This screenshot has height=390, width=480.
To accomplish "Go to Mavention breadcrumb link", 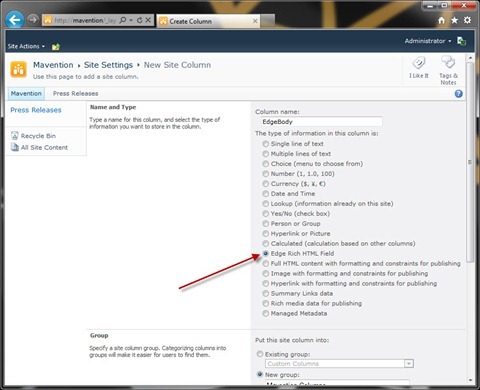I will [53, 65].
